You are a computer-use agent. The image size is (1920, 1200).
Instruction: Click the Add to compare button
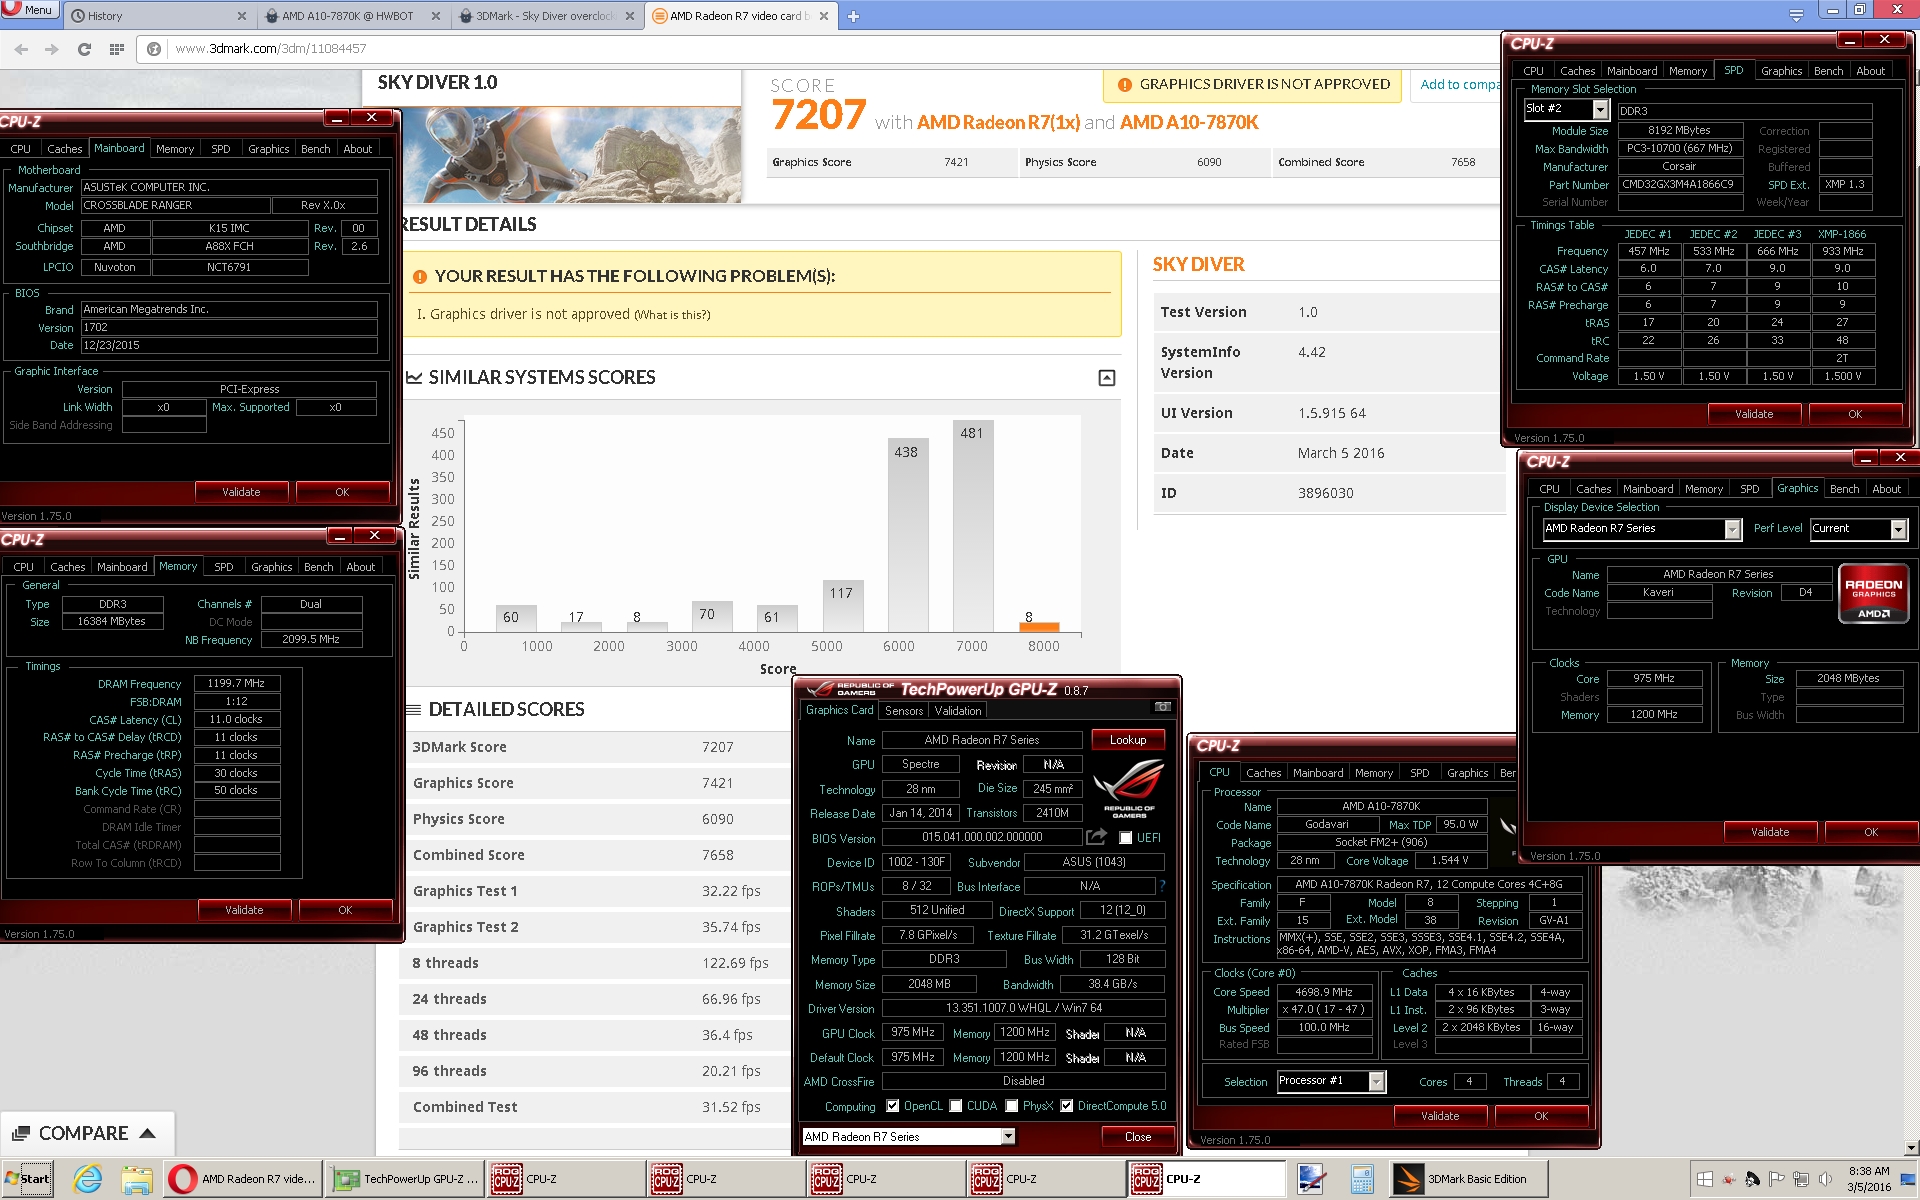1458,85
